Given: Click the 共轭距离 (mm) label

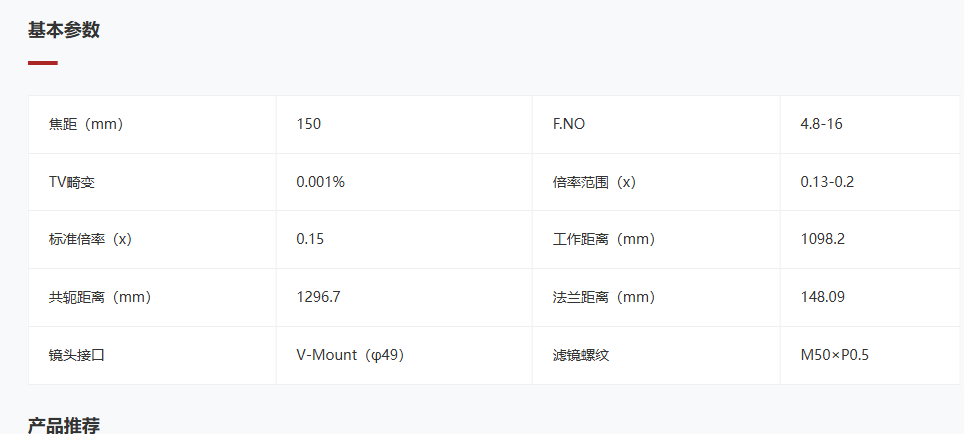Looking at the screenshot, I should pos(100,297).
